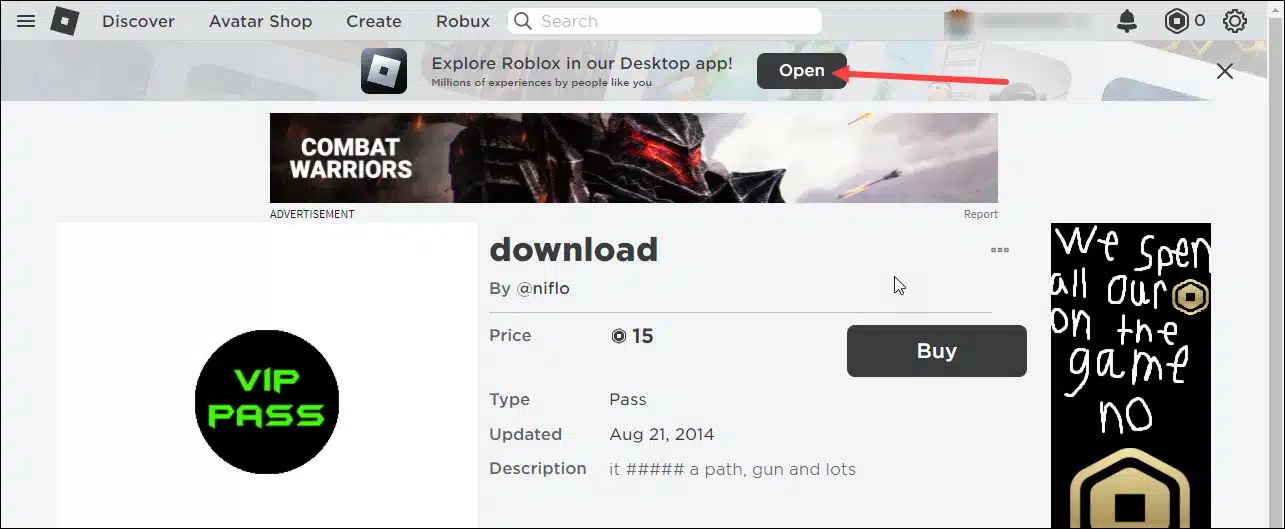Click the Combat Warriors advertisement banner
This screenshot has width=1285, height=529.
click(x=634, y=158)
